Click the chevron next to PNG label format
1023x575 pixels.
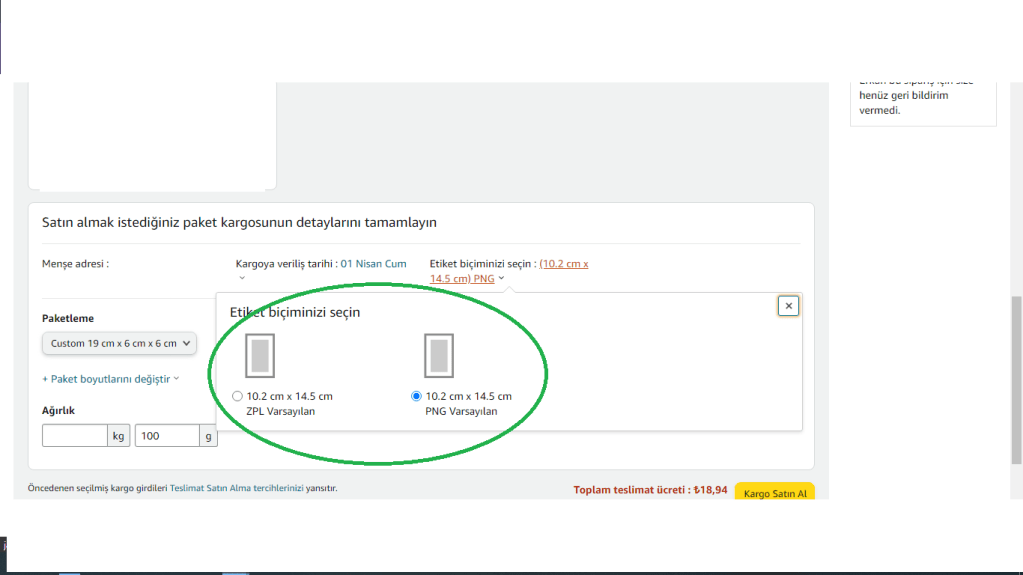tap(501, 279)
